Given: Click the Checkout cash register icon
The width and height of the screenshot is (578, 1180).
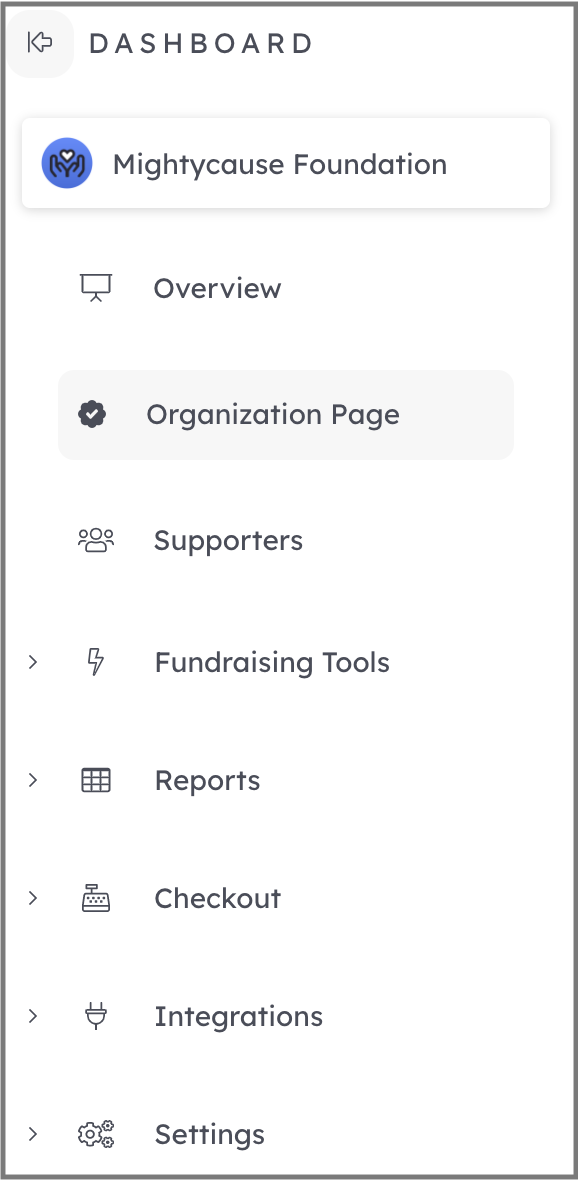Looking at the screenshot, I should (x=96, y=898).
